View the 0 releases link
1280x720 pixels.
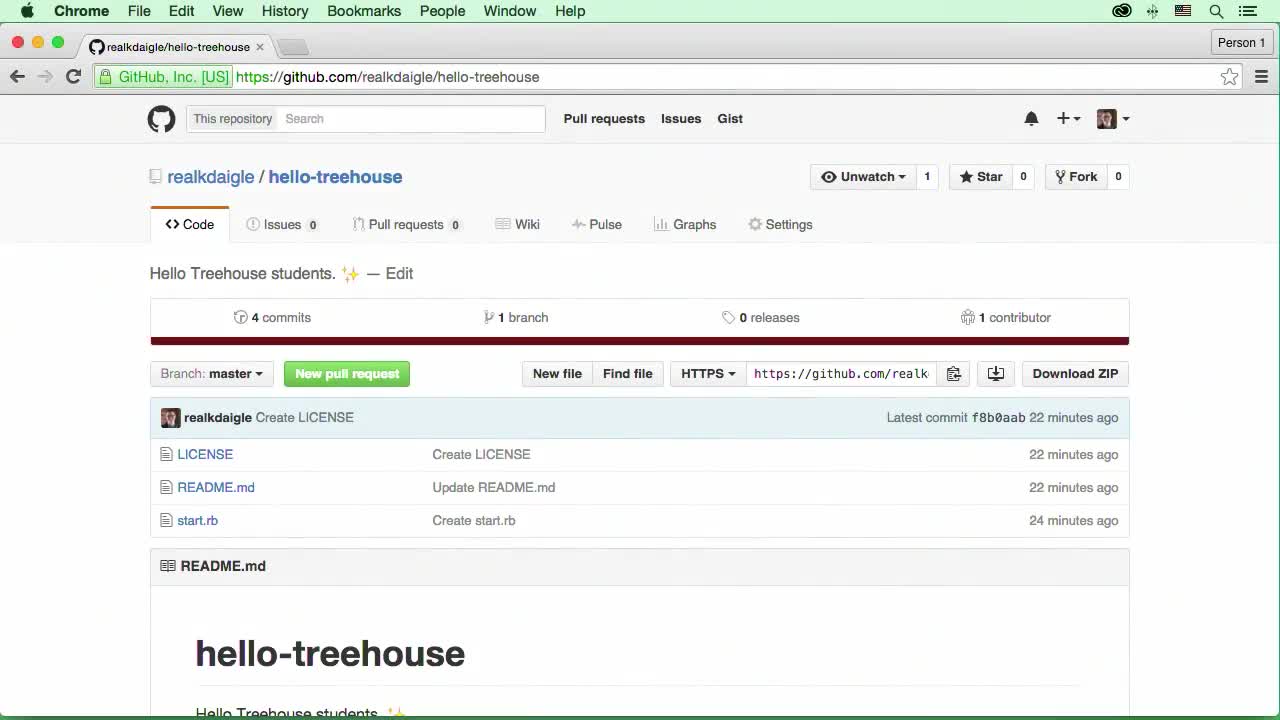tap(761, 318)
